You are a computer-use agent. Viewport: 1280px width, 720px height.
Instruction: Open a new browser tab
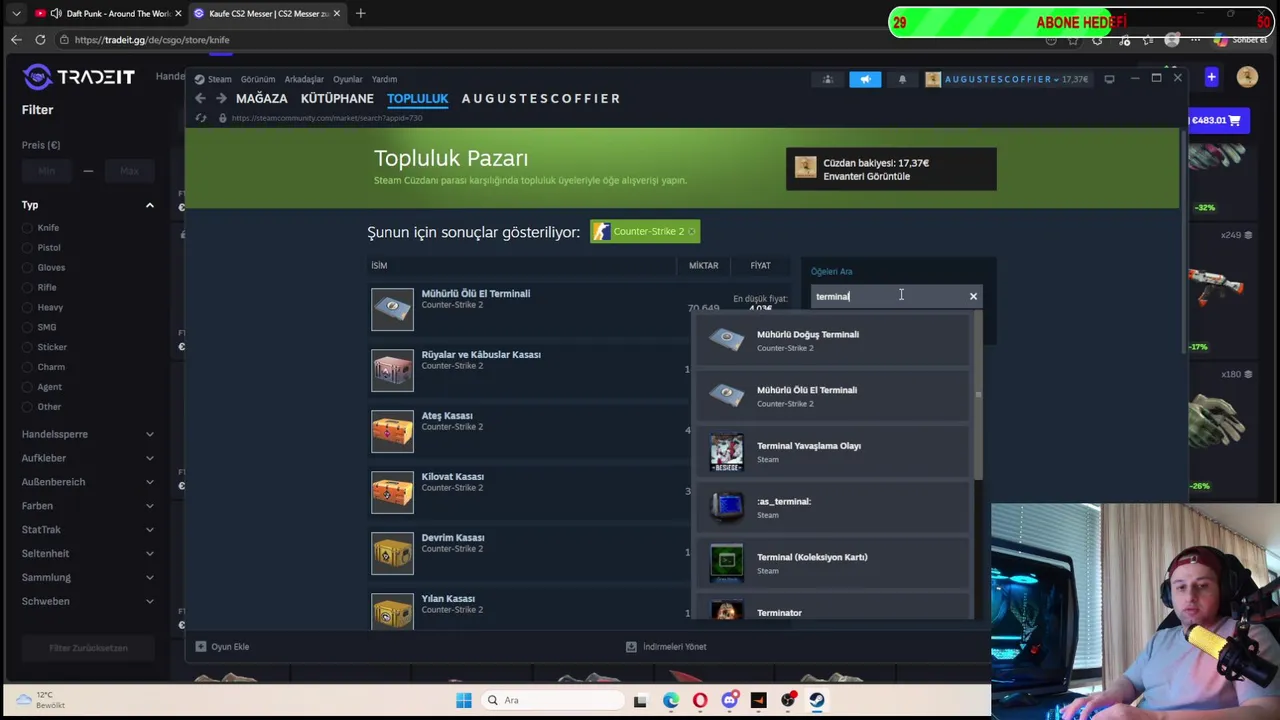(x=360, y=13)
